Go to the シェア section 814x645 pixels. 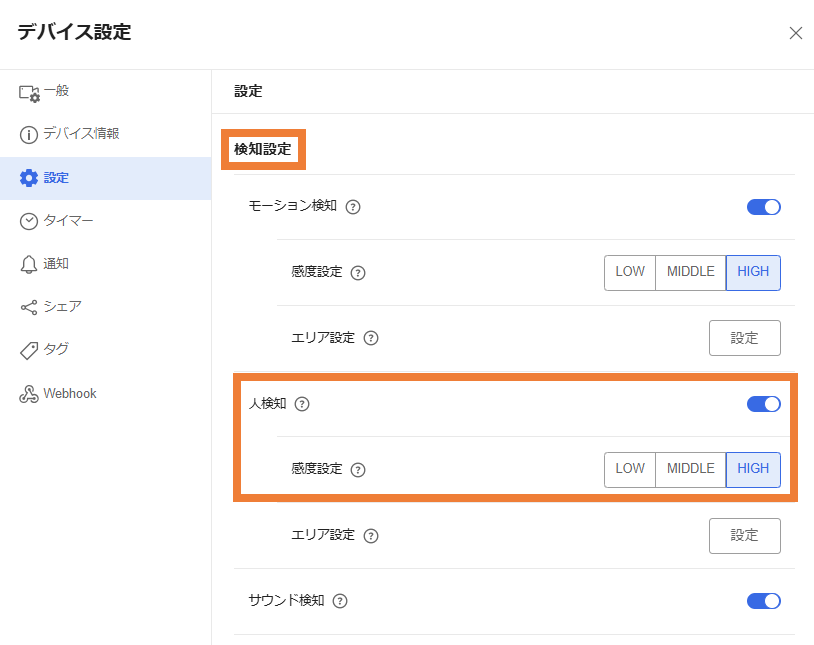62,307
